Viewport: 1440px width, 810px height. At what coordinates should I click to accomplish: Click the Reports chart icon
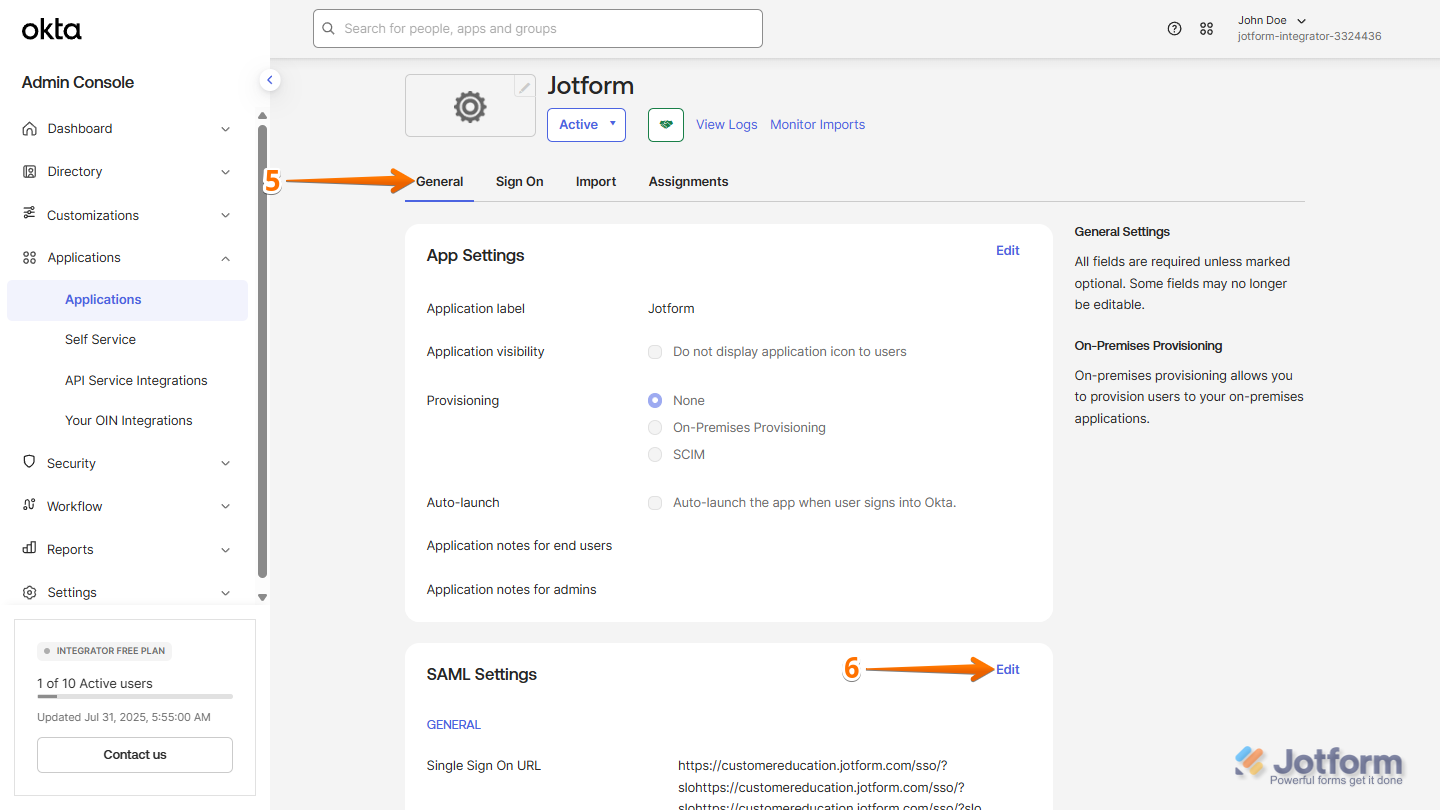point(29,549)
